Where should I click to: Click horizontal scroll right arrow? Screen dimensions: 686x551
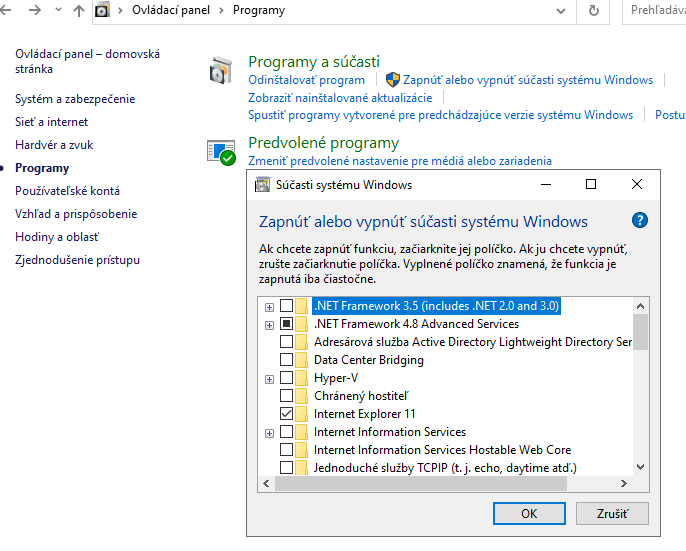[624, 484]
